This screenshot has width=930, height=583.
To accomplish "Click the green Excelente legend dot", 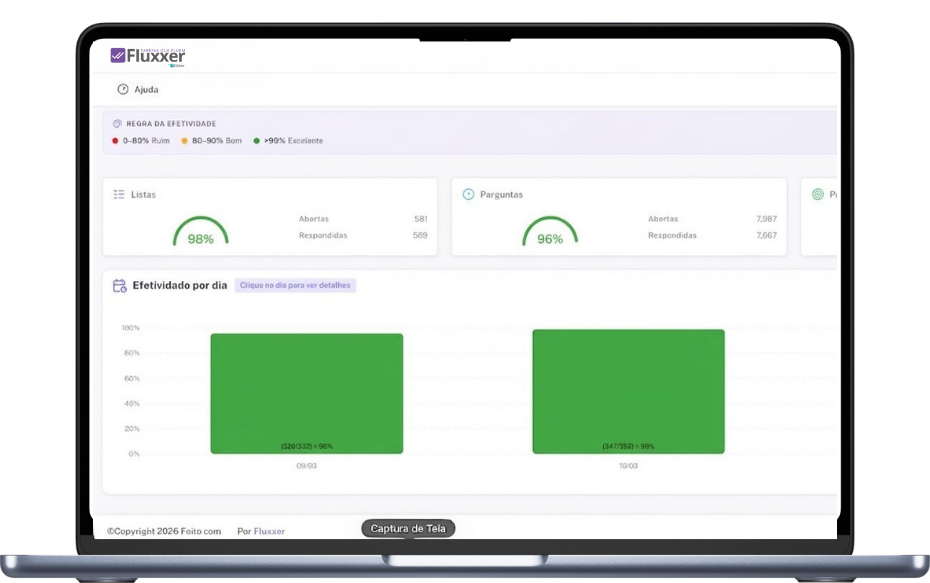I will coord(256,141).
